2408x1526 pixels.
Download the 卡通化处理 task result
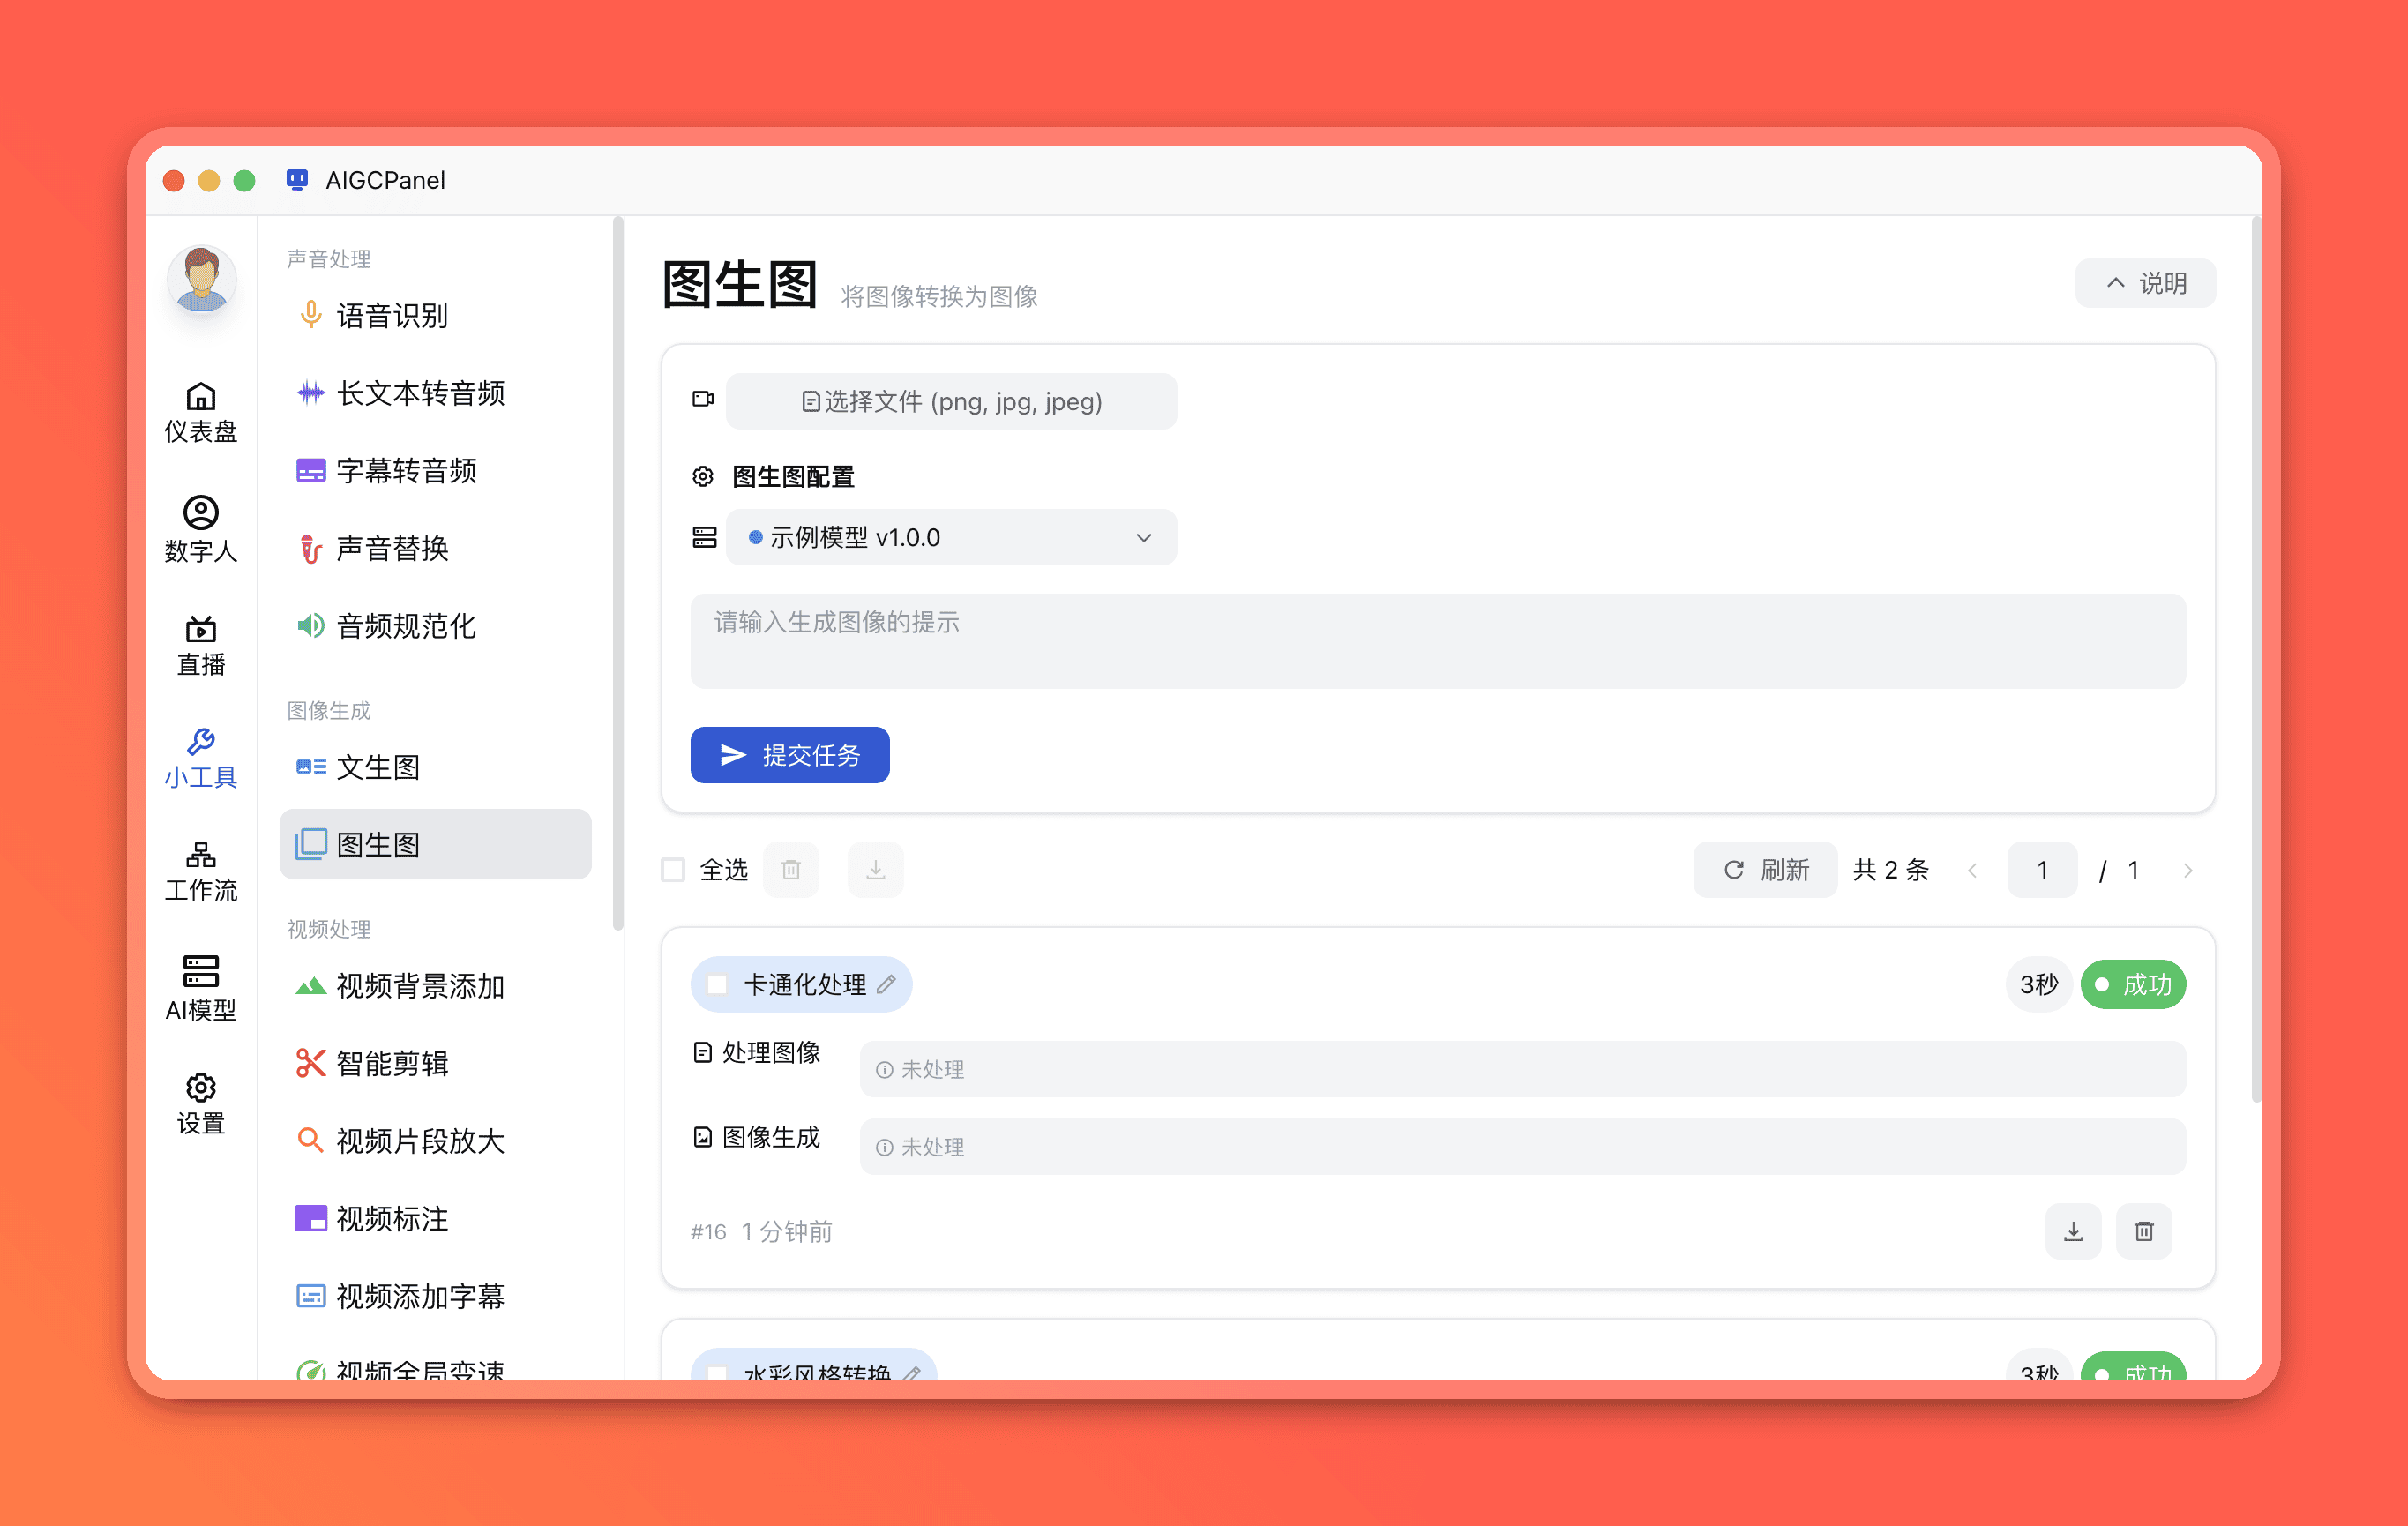coord(2073,1230)
